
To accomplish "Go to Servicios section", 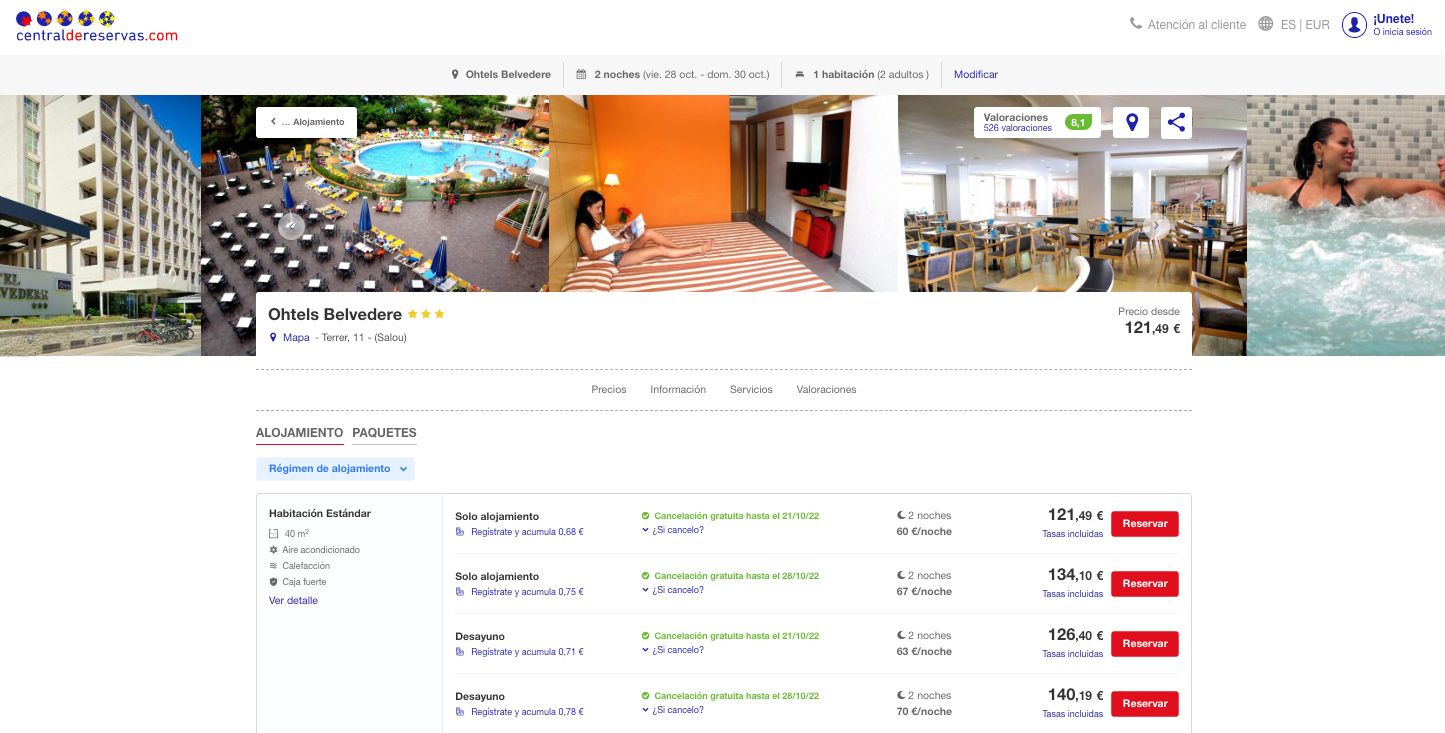I will click(x=751, y=390).
